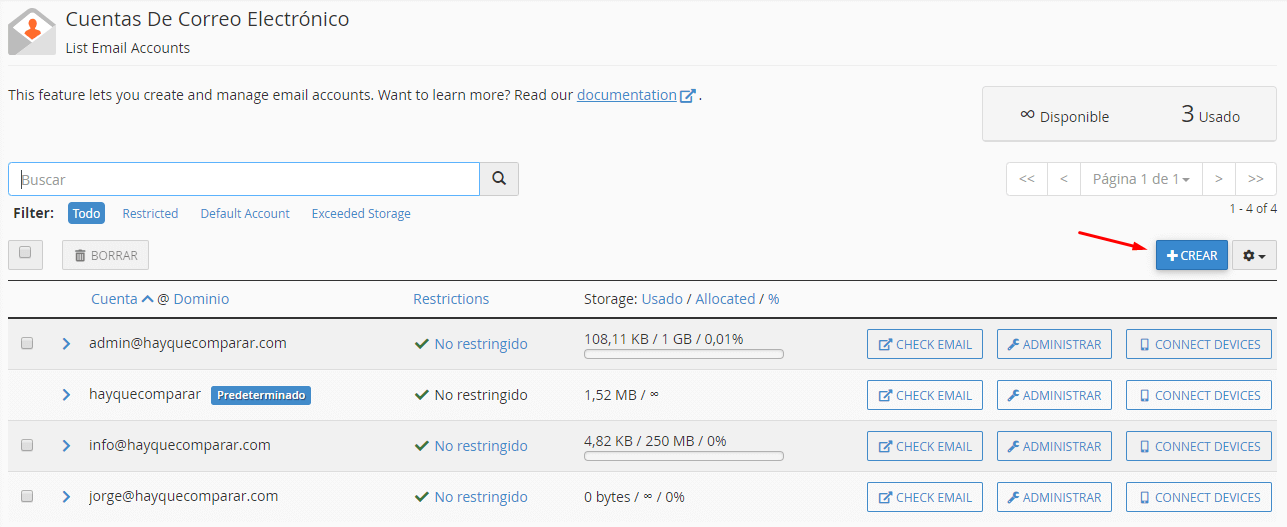Go to the last page with >> icon
The image size is (1287, 527).
pyautogui.click(x=1256, y=179)
